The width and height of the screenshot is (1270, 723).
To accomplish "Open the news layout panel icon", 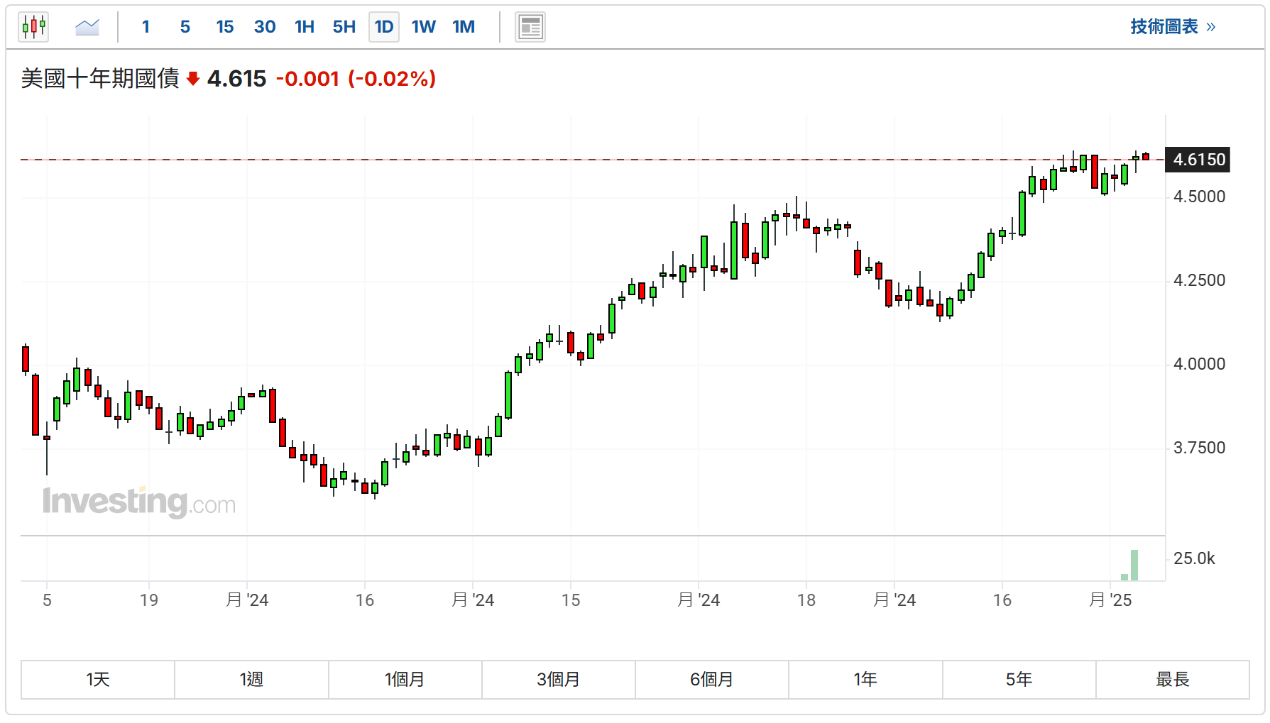I will click(530, 27).
